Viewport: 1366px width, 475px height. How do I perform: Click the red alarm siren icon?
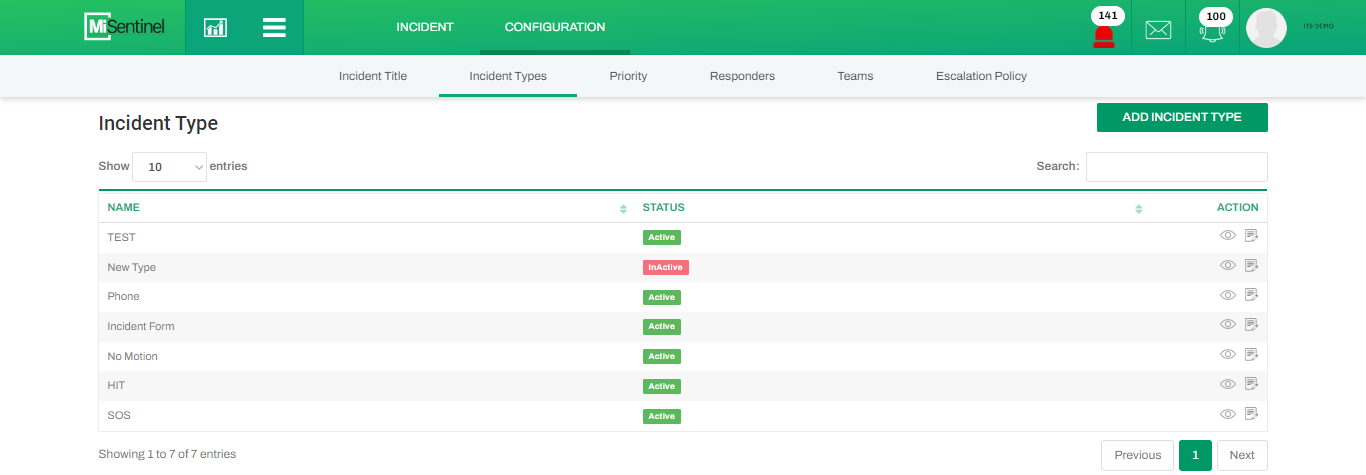coord(1104,36)
